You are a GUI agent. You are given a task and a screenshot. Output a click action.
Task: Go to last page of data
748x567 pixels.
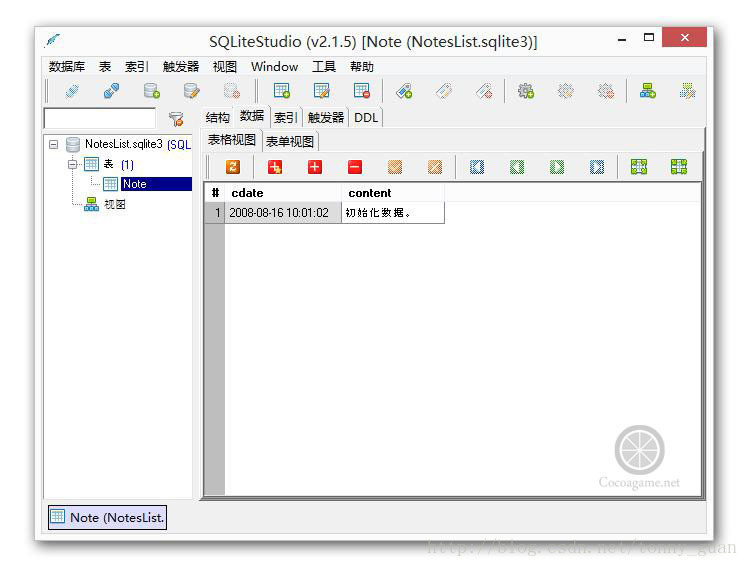coord(597,167)
